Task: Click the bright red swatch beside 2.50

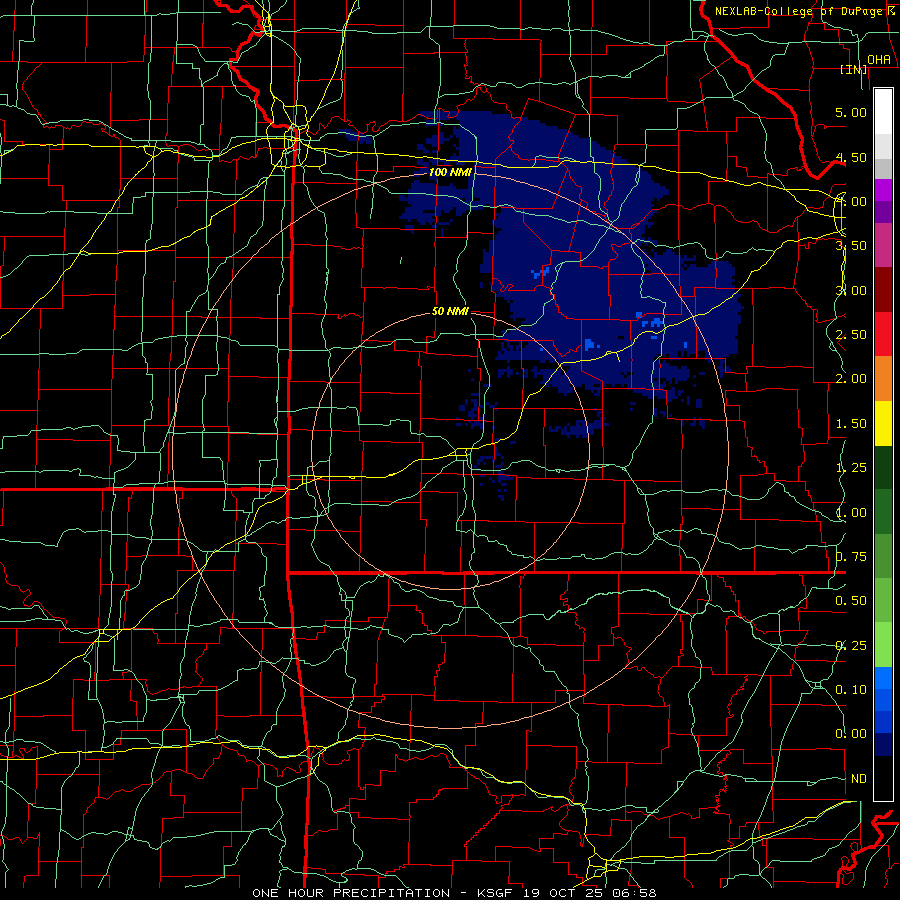Action: 883,335
